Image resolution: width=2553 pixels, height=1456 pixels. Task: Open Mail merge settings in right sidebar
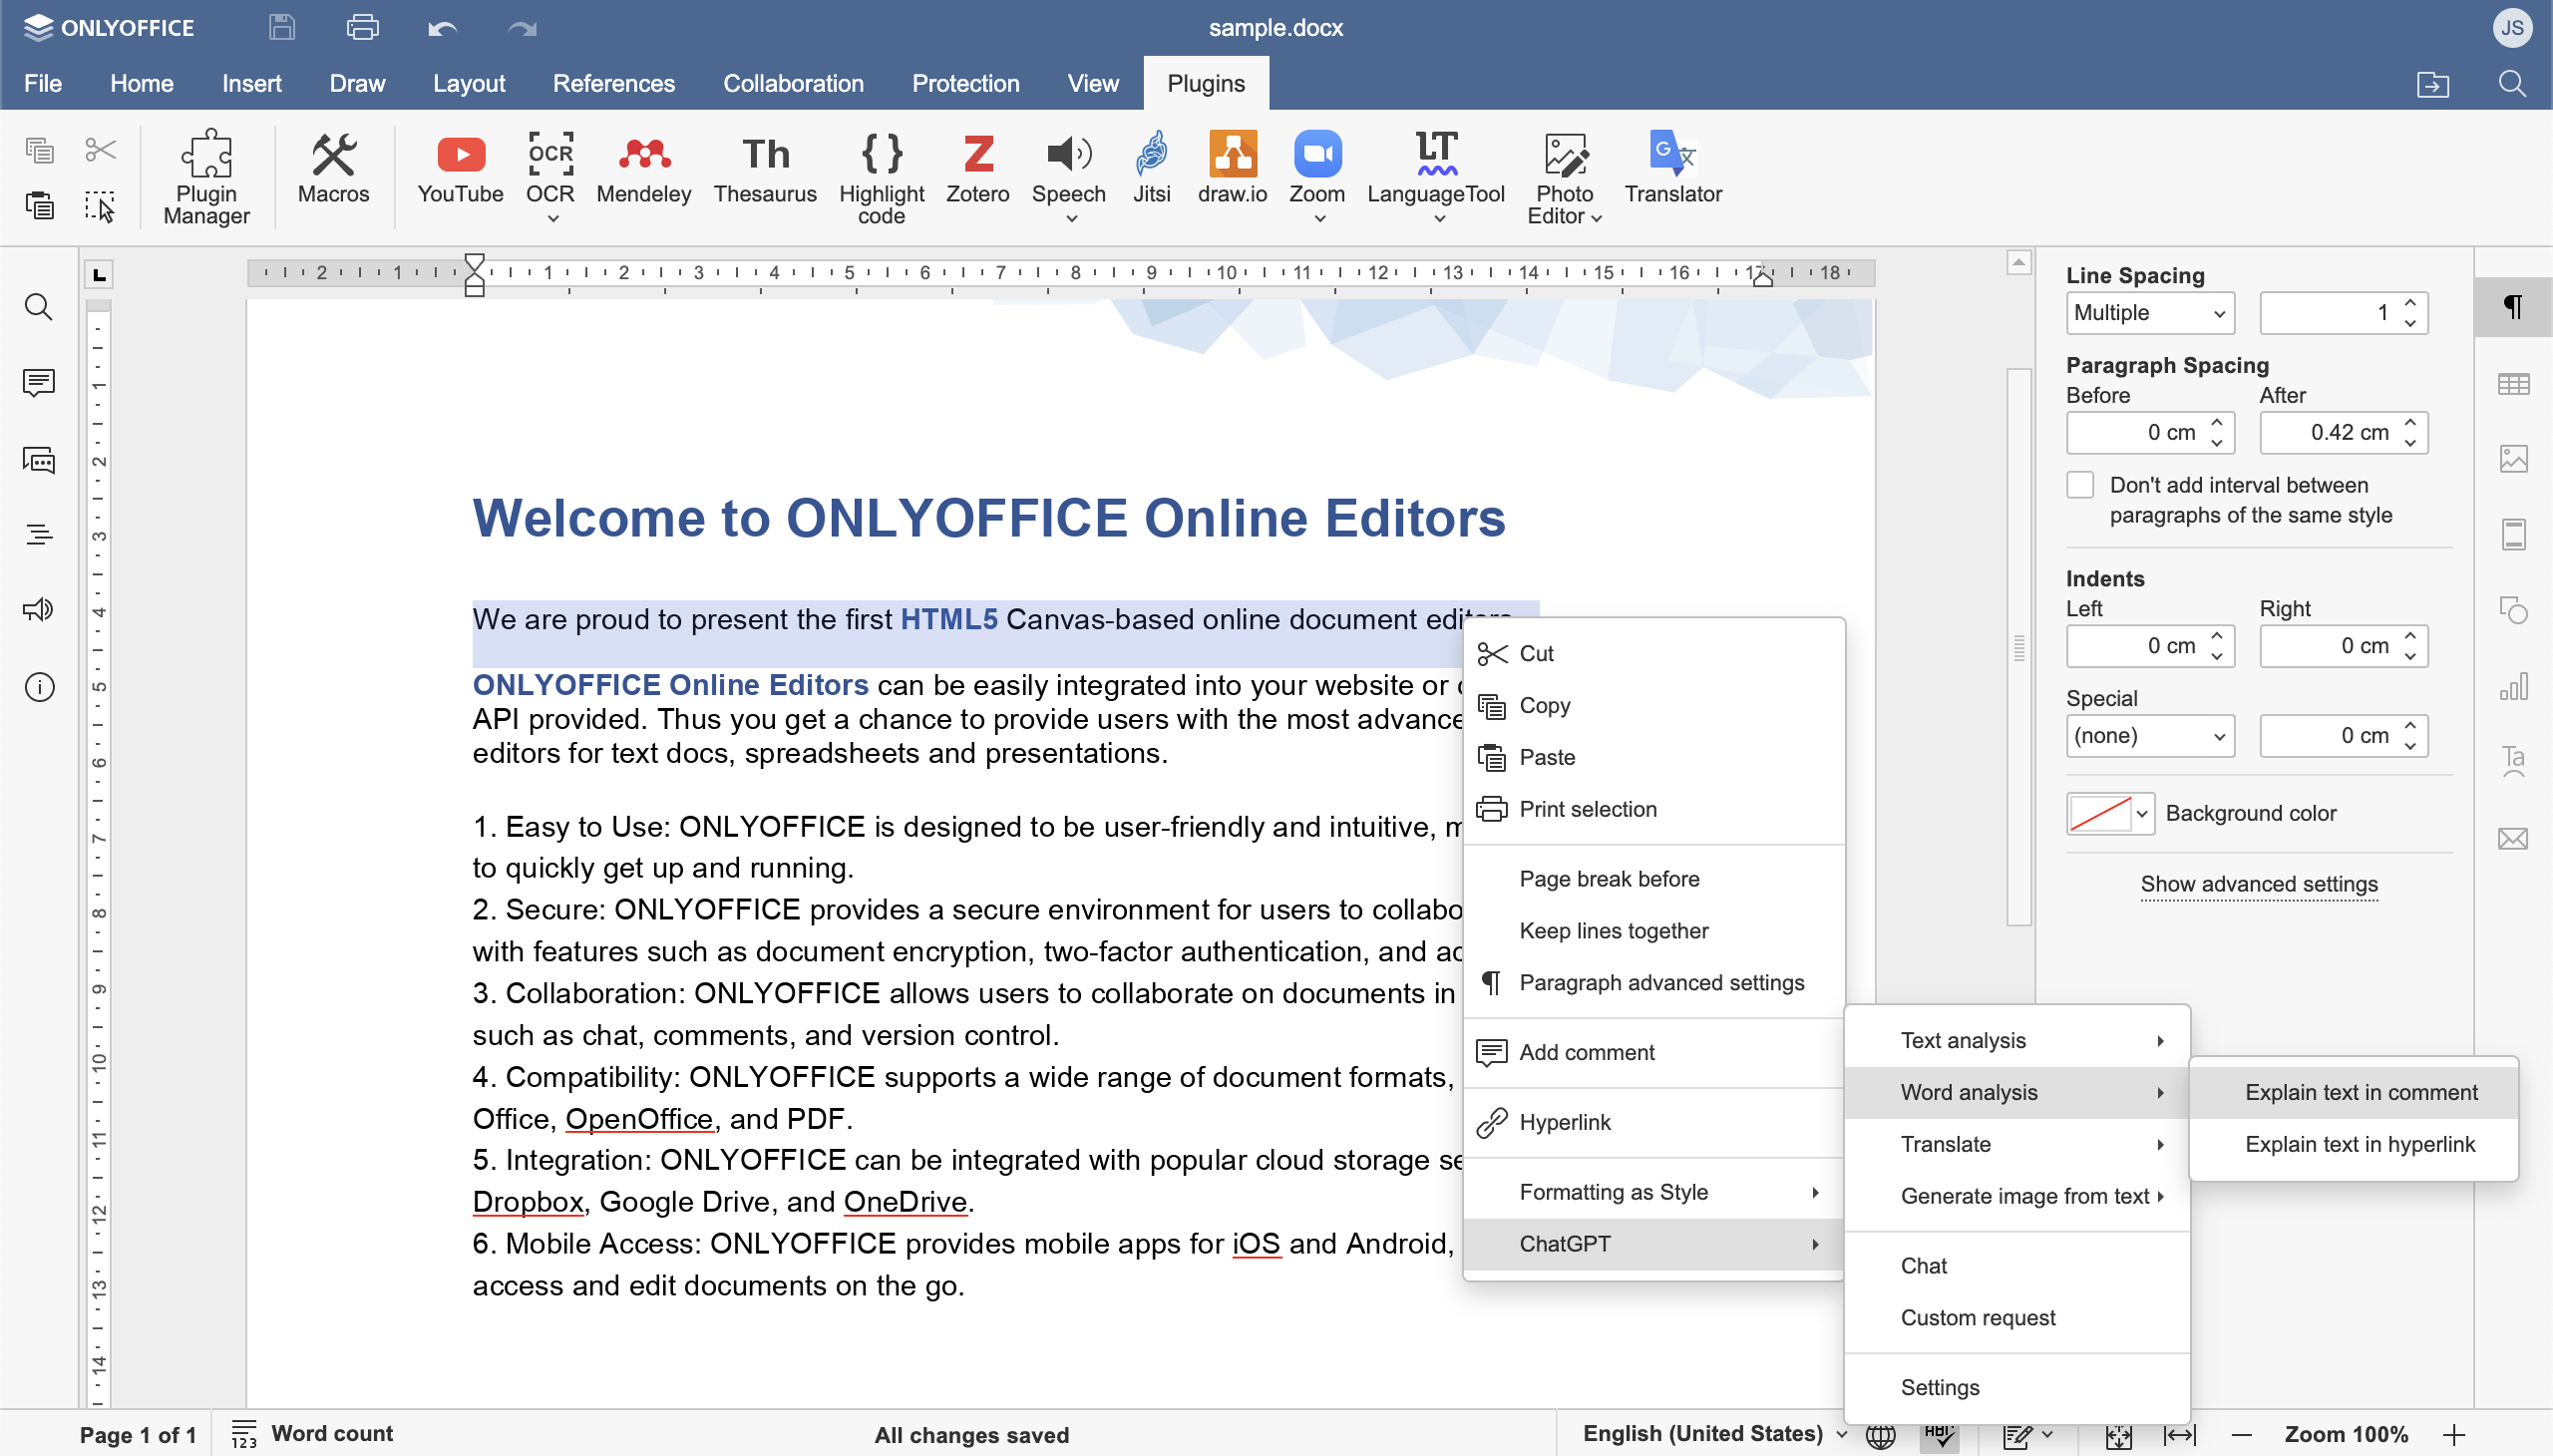click(2512, 838)
